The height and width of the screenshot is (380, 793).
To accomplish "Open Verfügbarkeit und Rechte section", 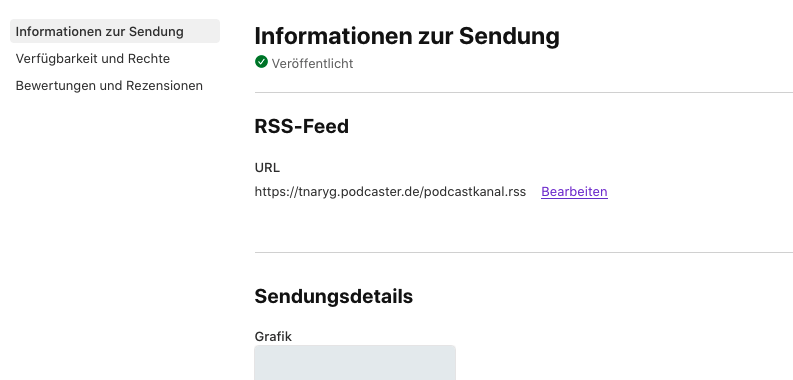I will tap(93, 59).
